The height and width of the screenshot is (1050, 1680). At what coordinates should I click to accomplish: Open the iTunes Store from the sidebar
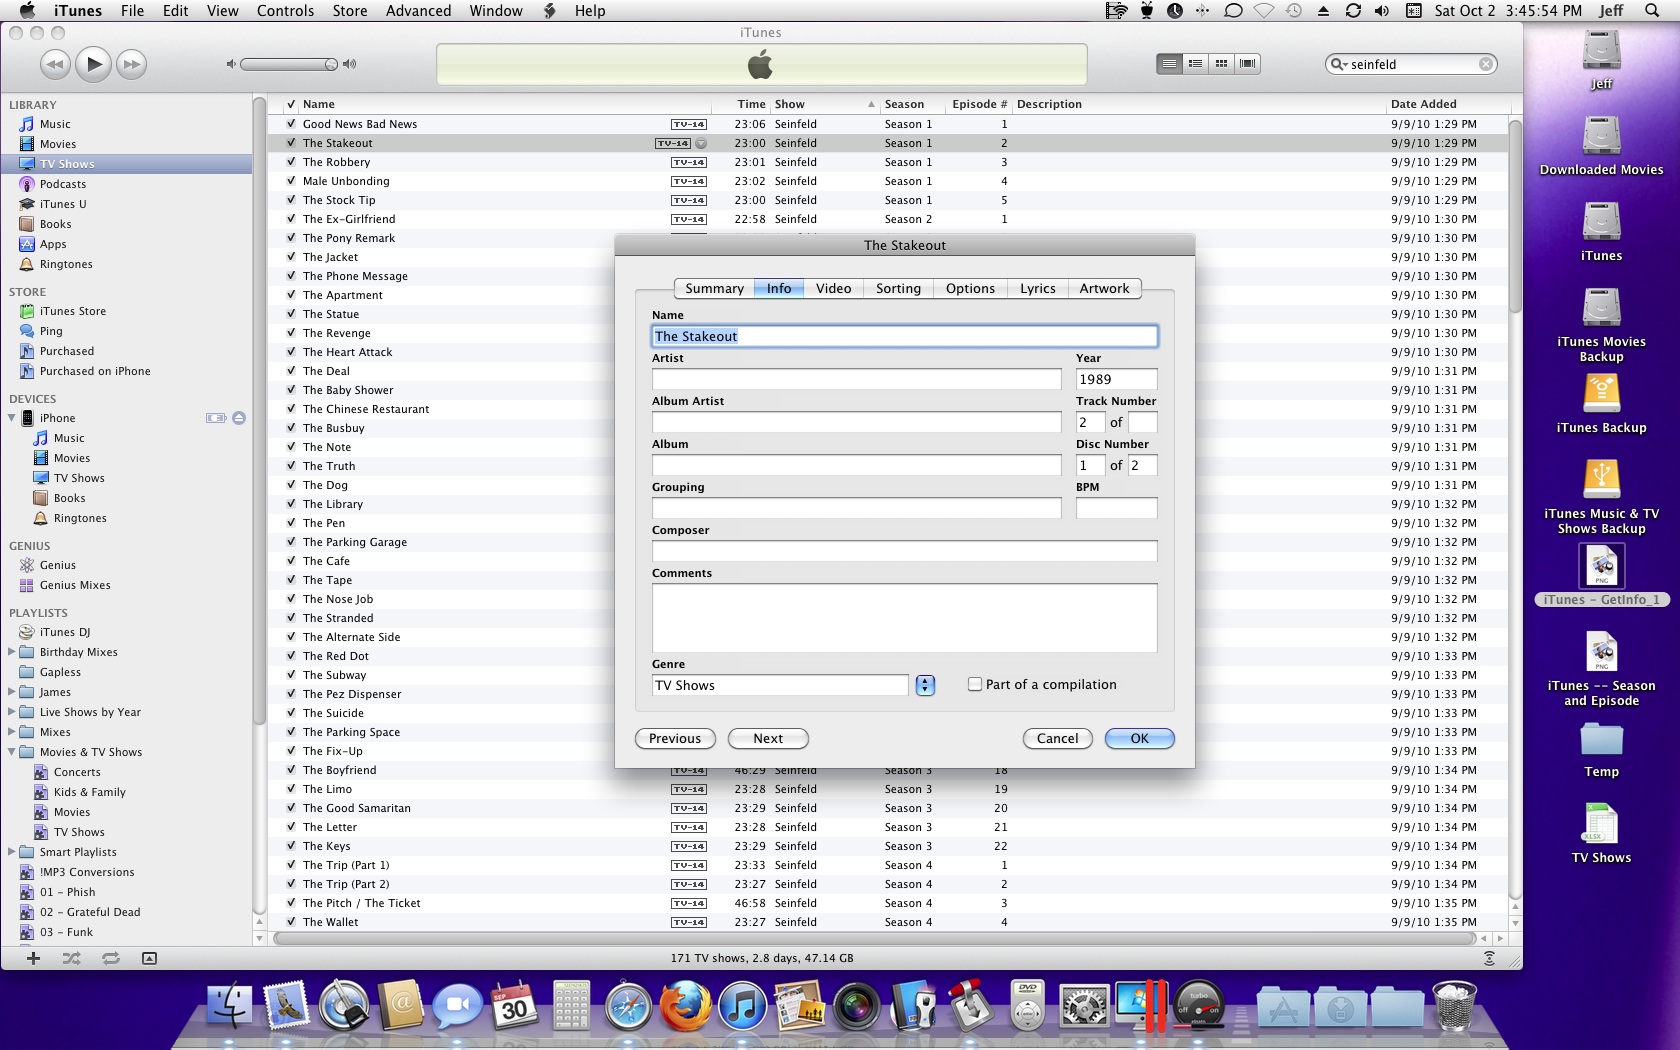(x=70, y=311)
